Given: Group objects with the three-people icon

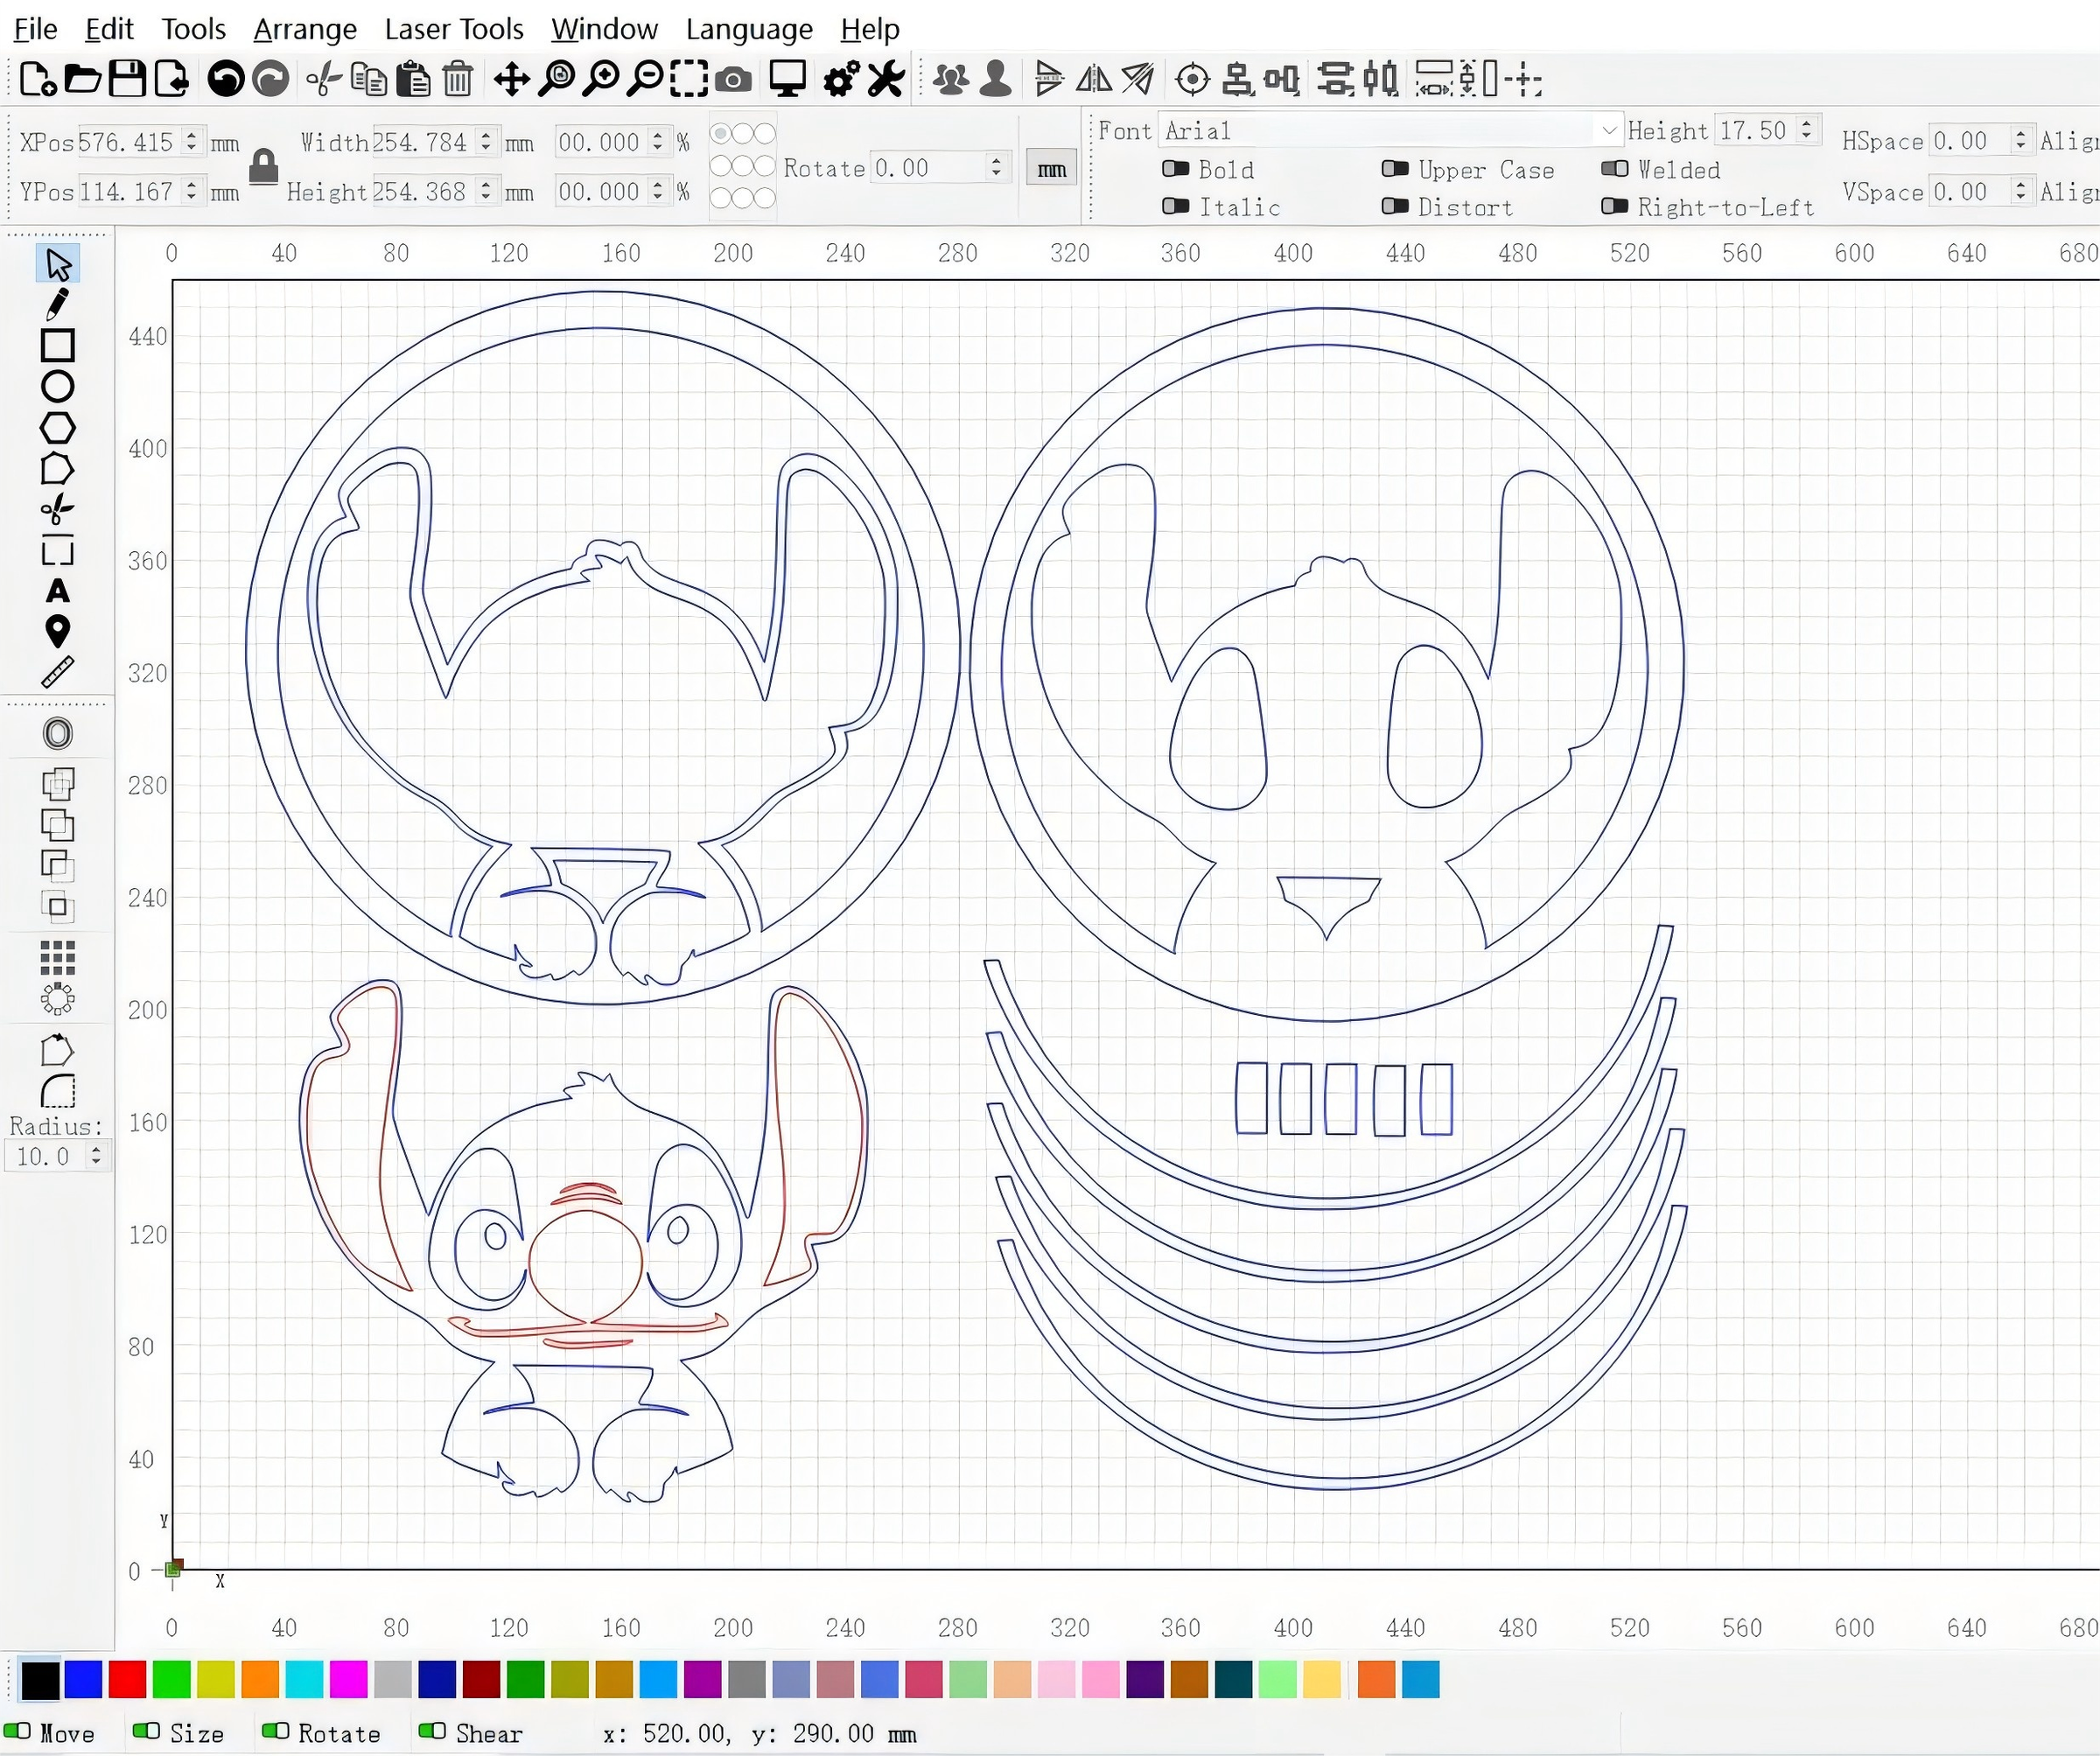Looking at the screenshot, I should pyautogui.click(x=950, y=78).
